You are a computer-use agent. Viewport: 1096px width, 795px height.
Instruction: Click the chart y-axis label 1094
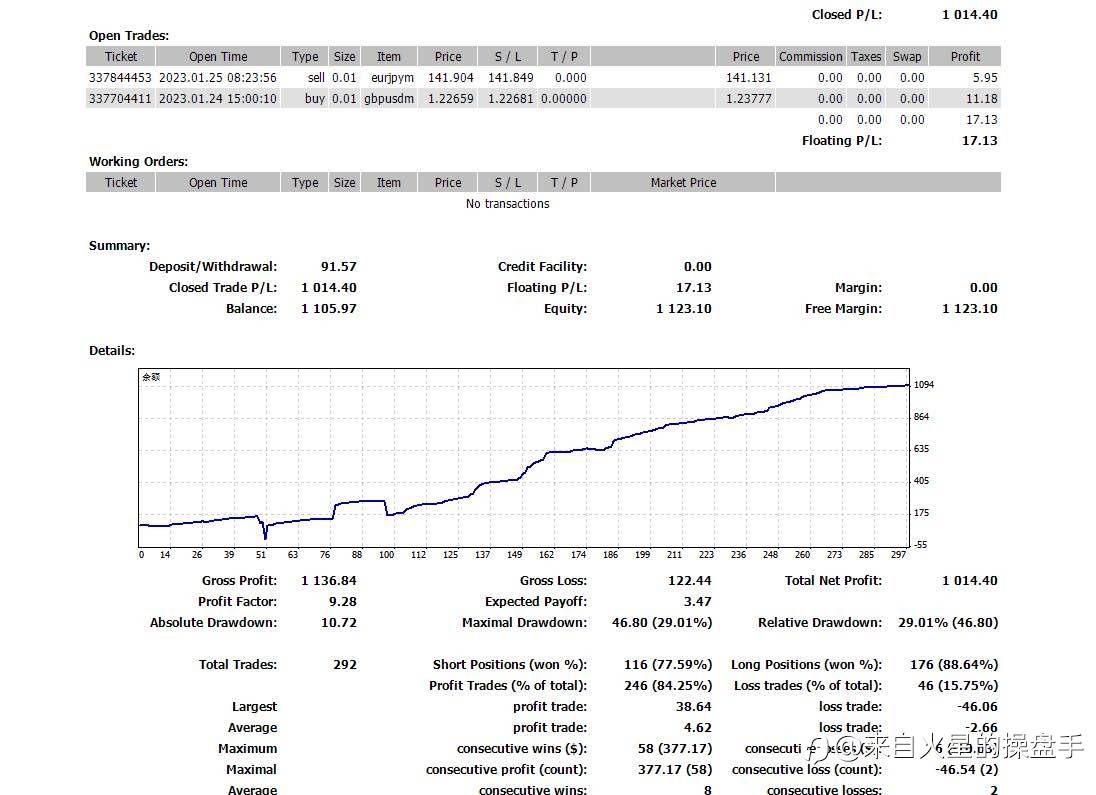(923, 385)
